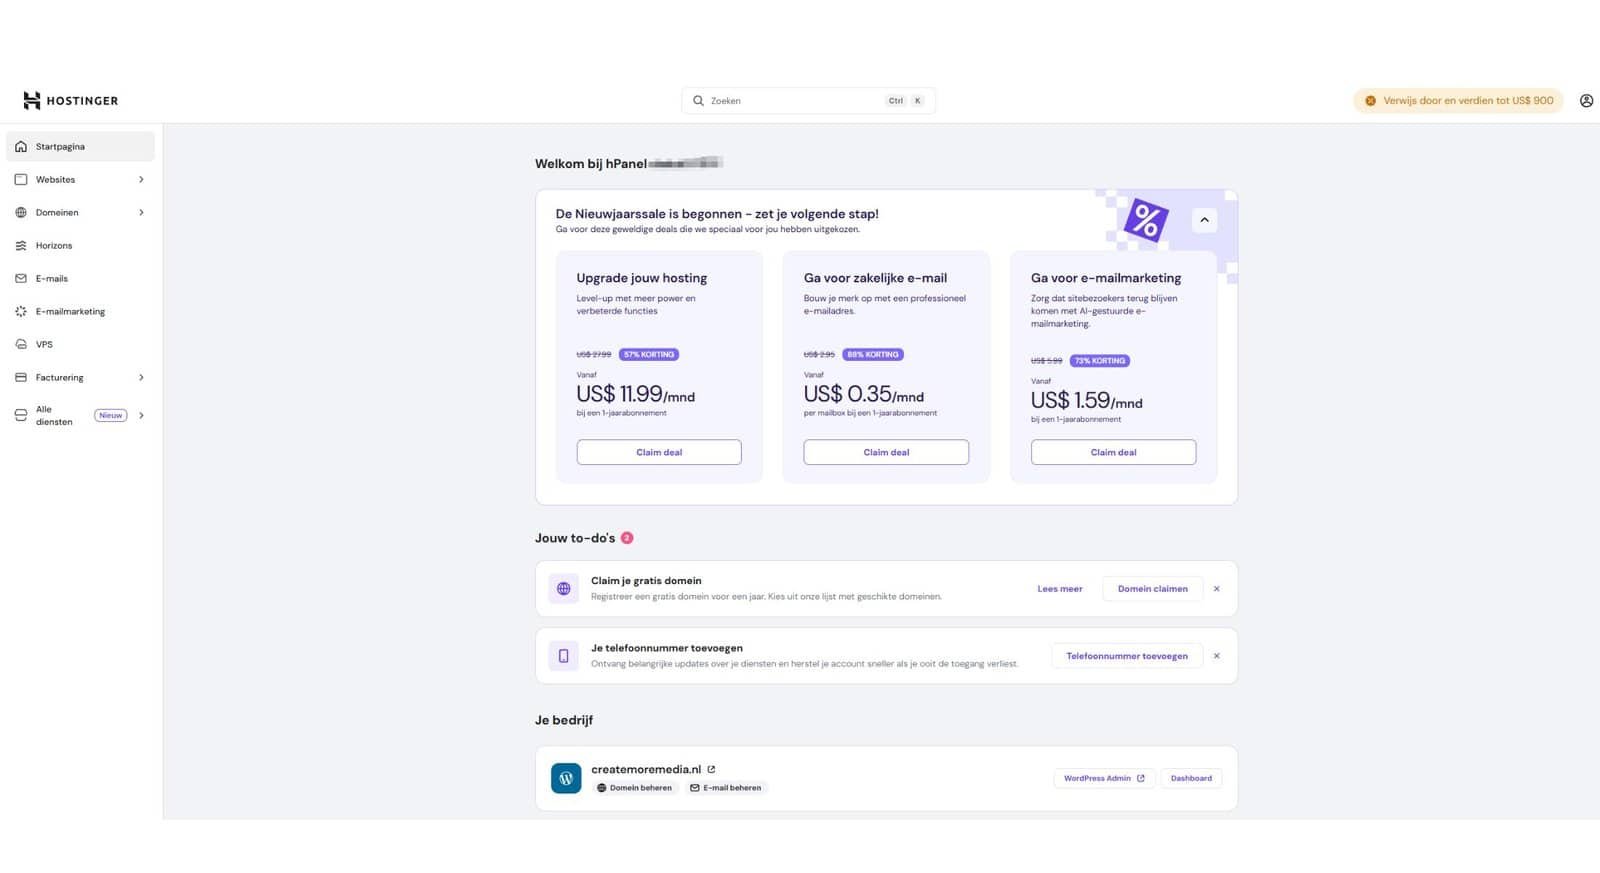Open the user profile icon

pyautogui.click(x=1586, y=101)
